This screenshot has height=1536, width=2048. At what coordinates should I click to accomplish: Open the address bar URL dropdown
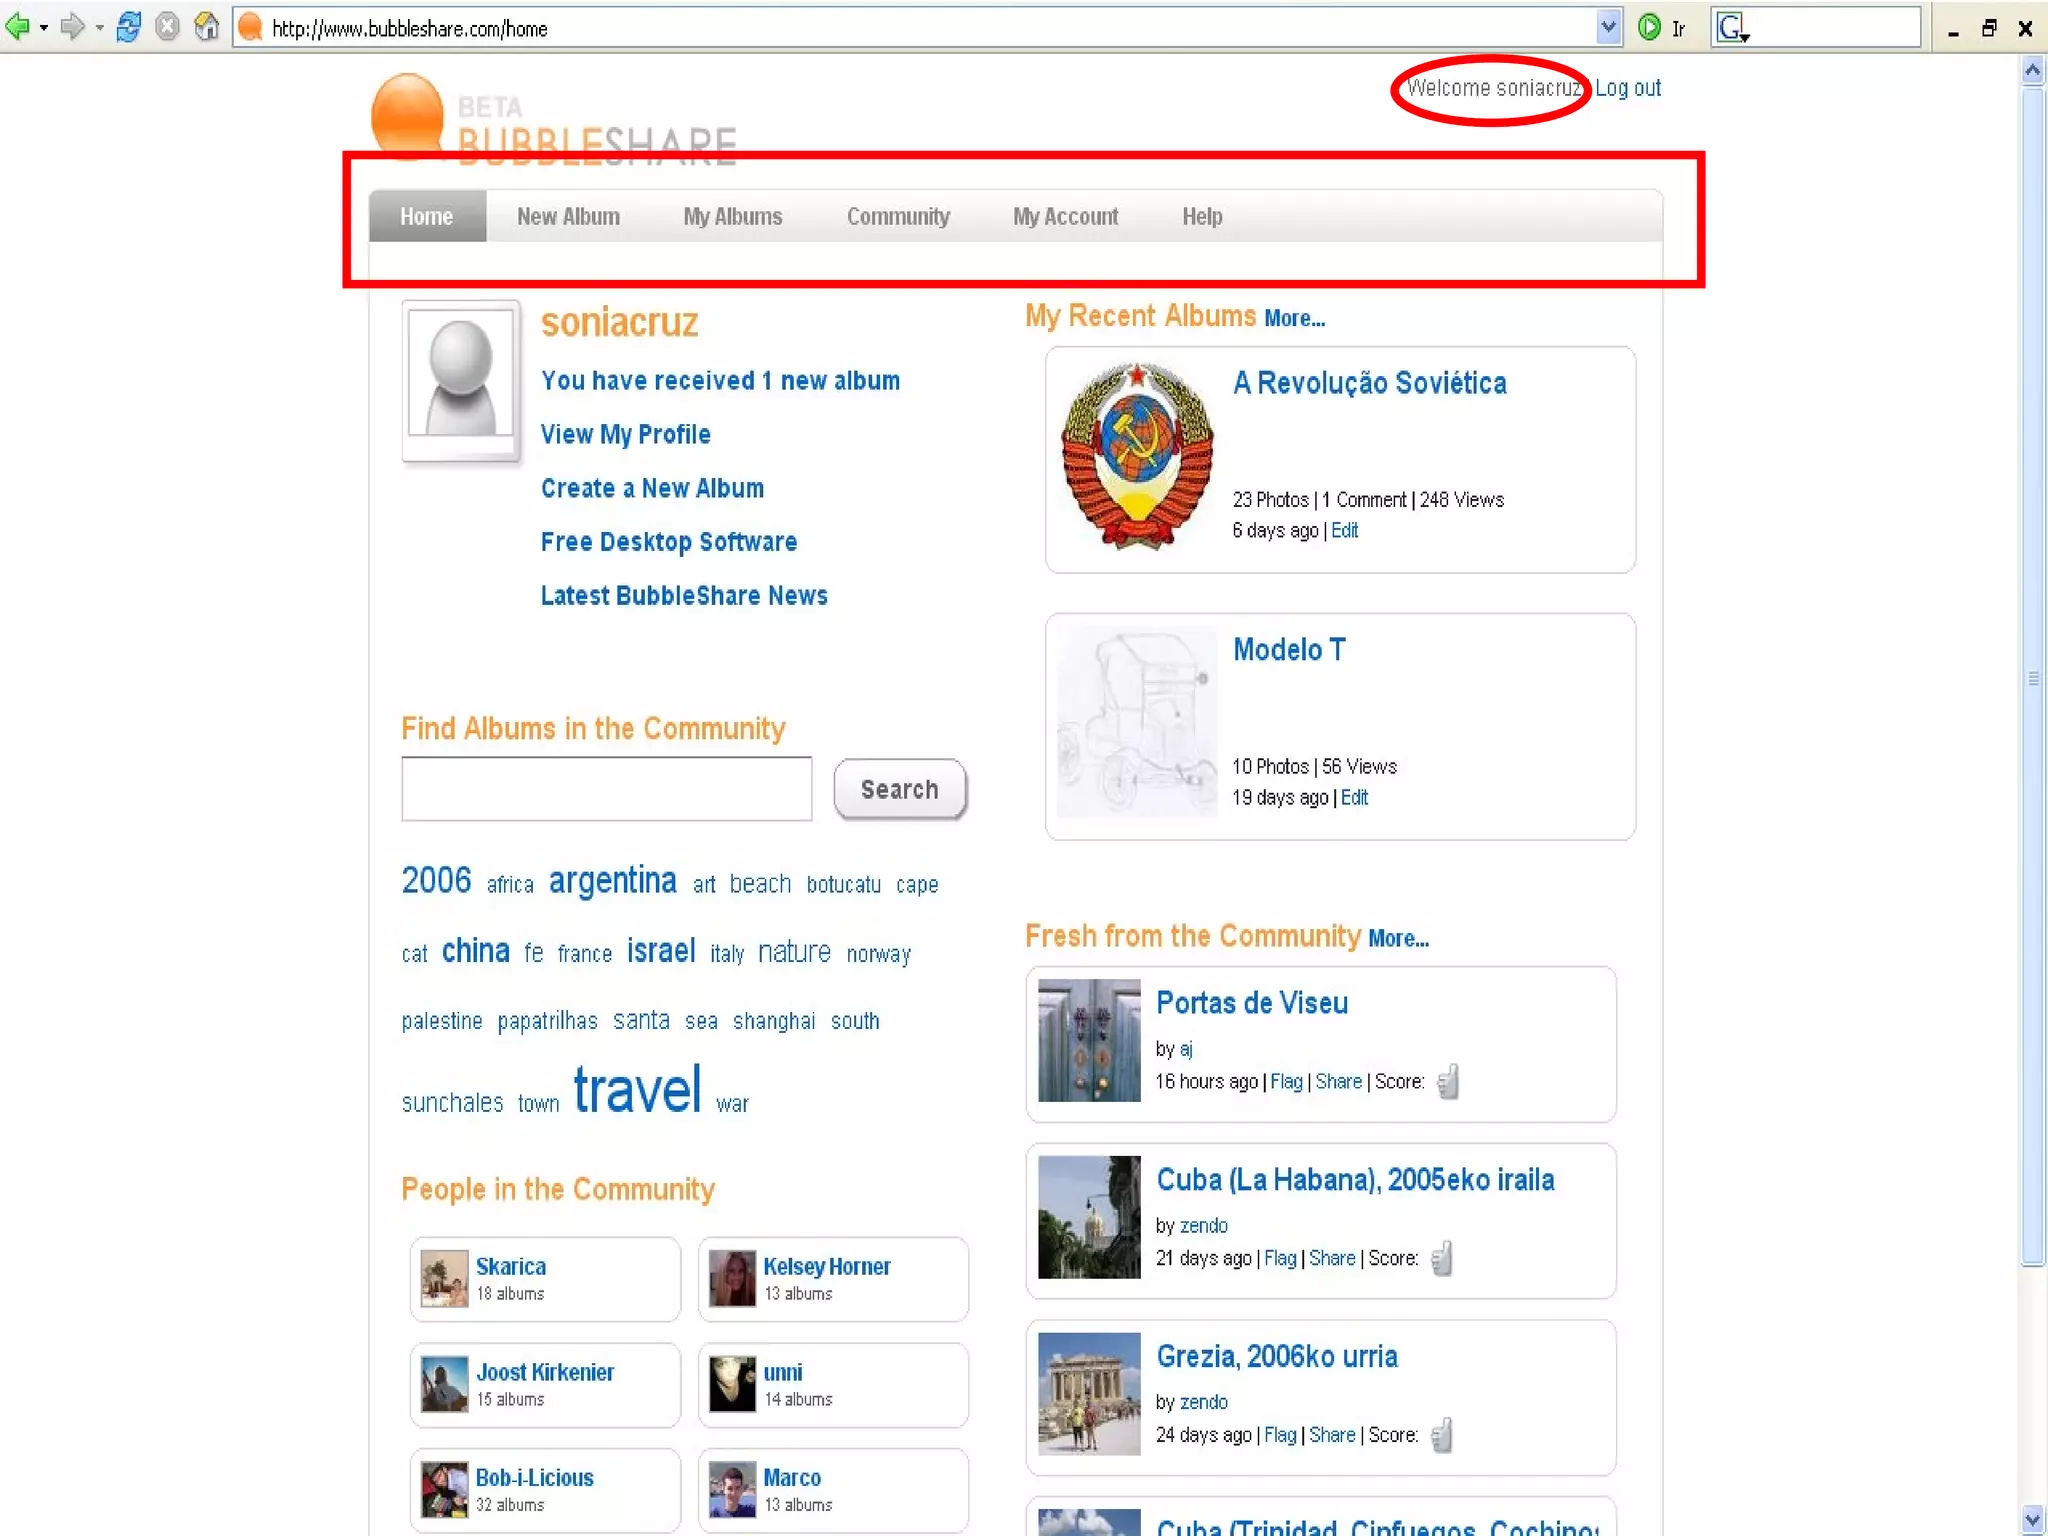(x=1607, y=27)
